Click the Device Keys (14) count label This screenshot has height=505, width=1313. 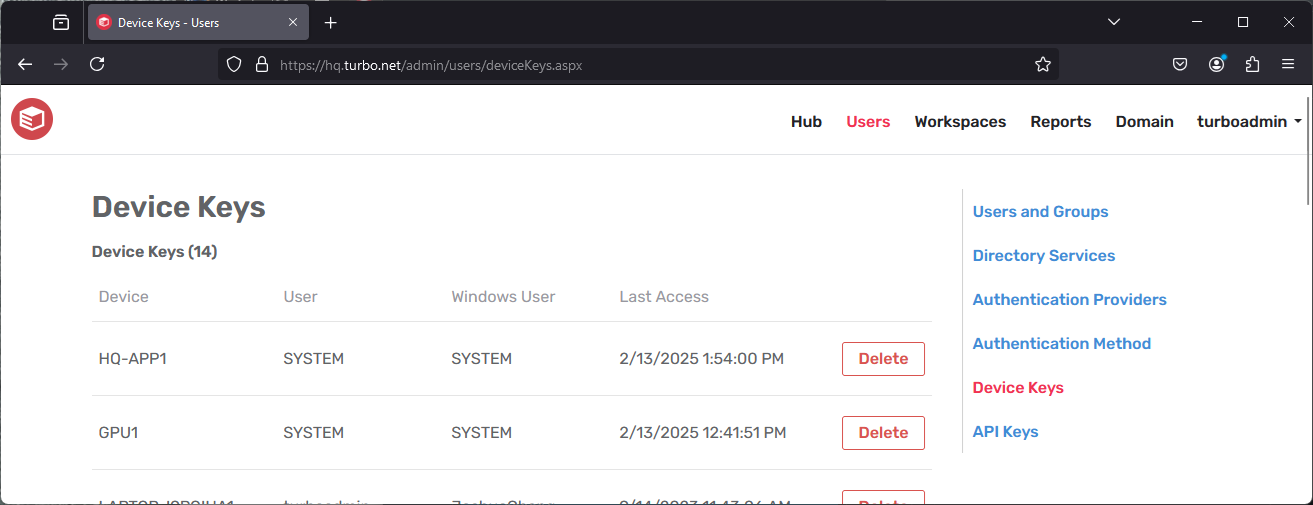[x=155, y=252]
